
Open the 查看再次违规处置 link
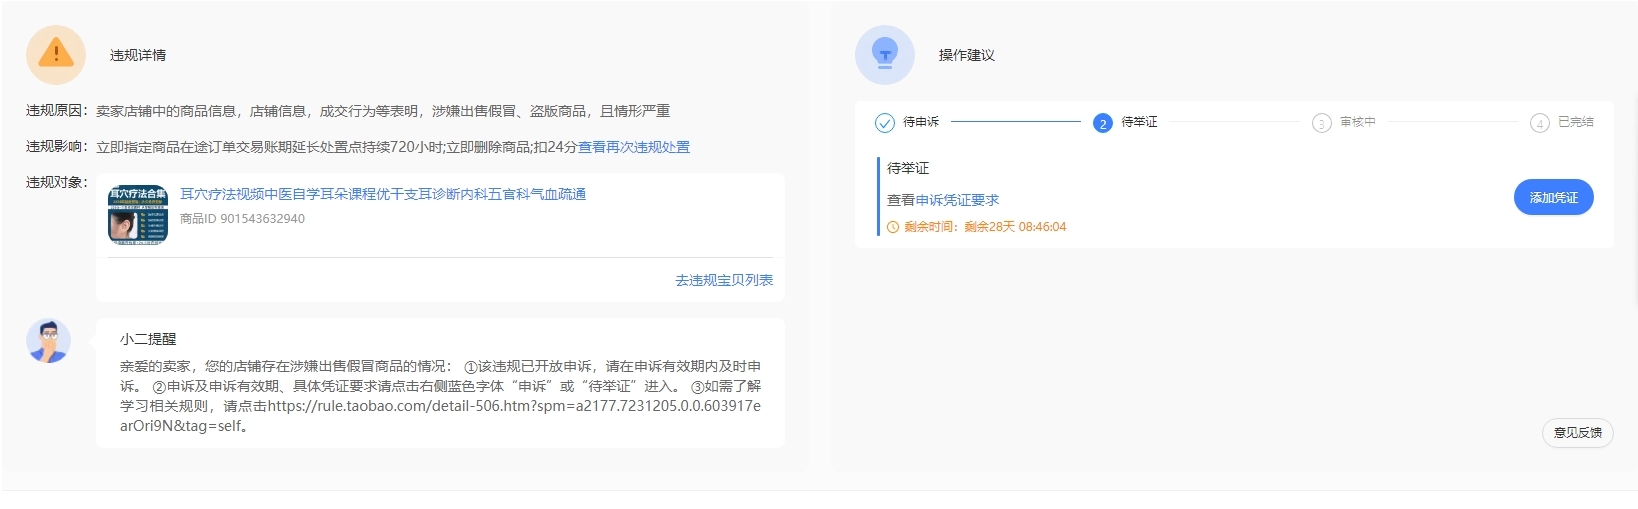634,147
